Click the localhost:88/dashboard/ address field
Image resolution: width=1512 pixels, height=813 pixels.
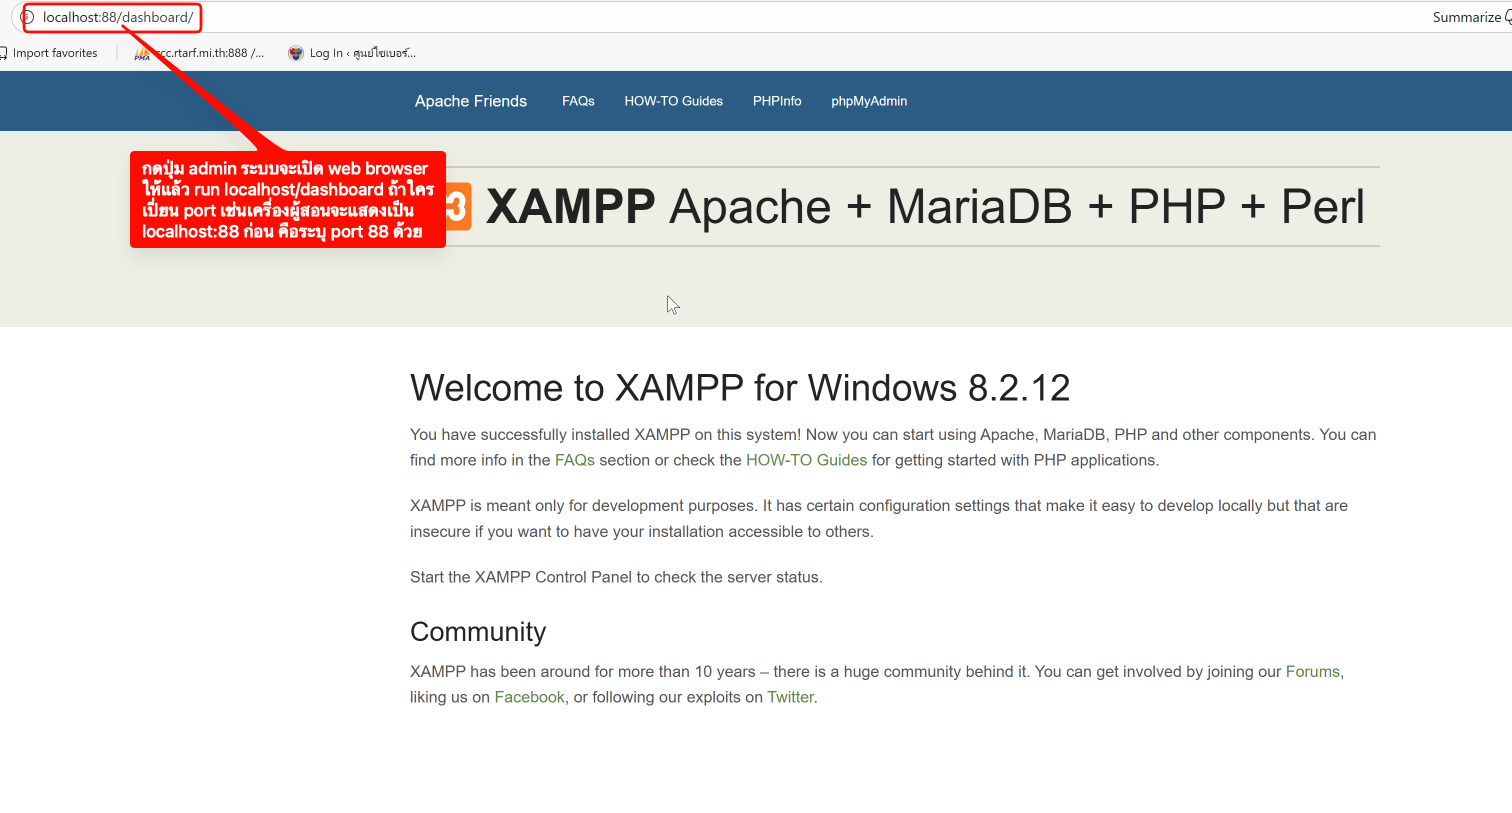[x=118, y=17]
